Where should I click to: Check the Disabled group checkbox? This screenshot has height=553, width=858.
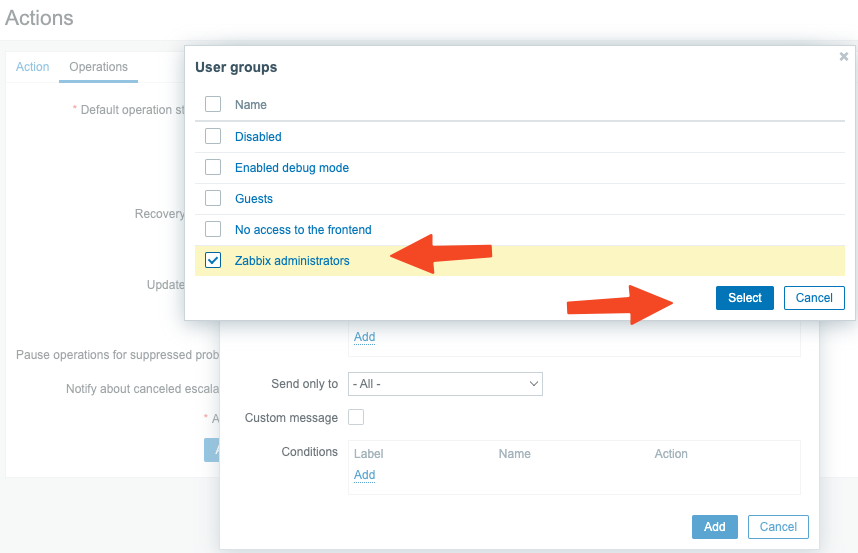(213, 136)
